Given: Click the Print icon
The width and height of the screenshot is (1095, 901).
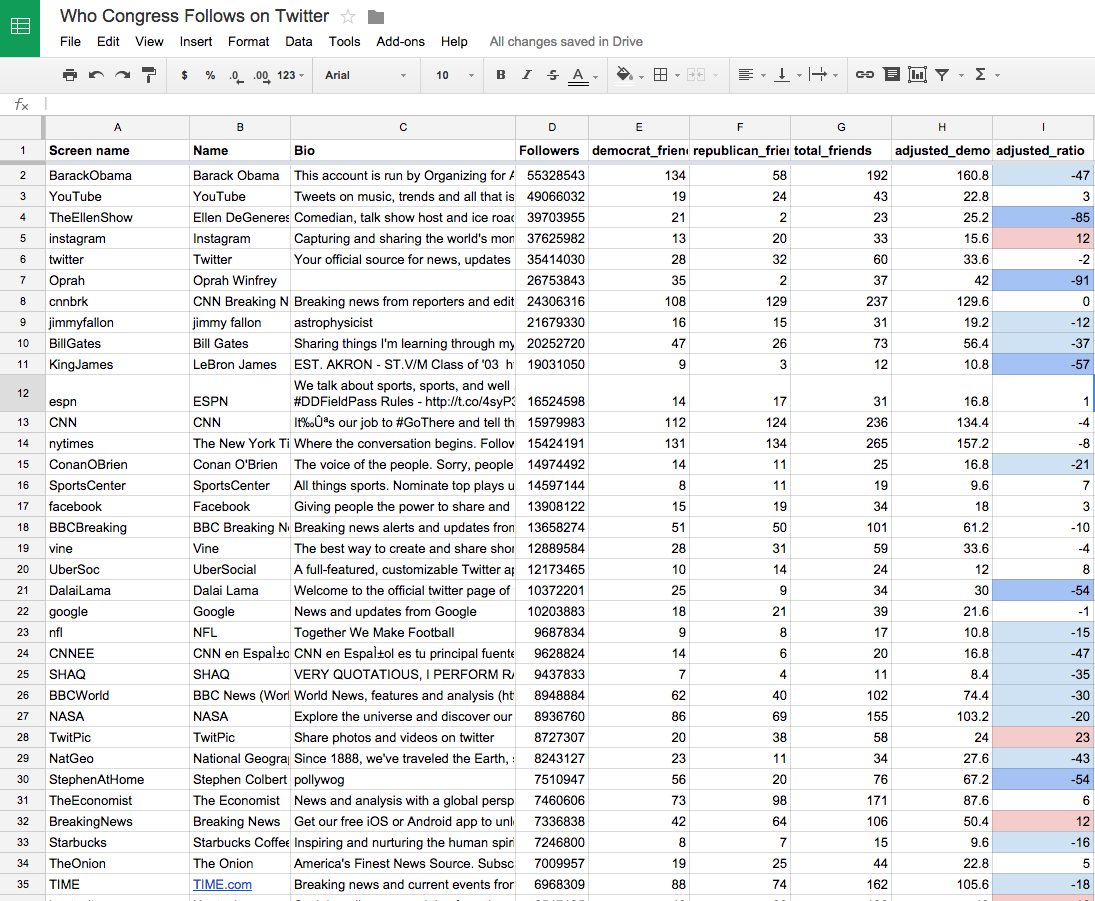Looking at the screenshot, I should click(x=70, y=75).
